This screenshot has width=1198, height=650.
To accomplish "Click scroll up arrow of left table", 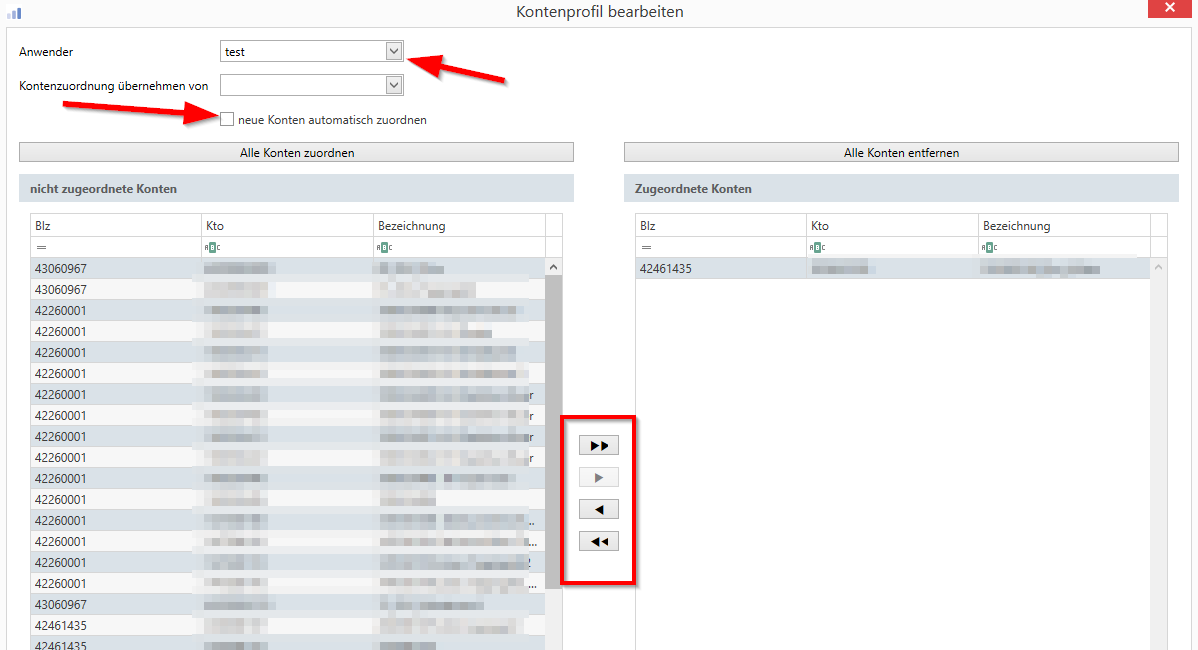I will point(553,267).
